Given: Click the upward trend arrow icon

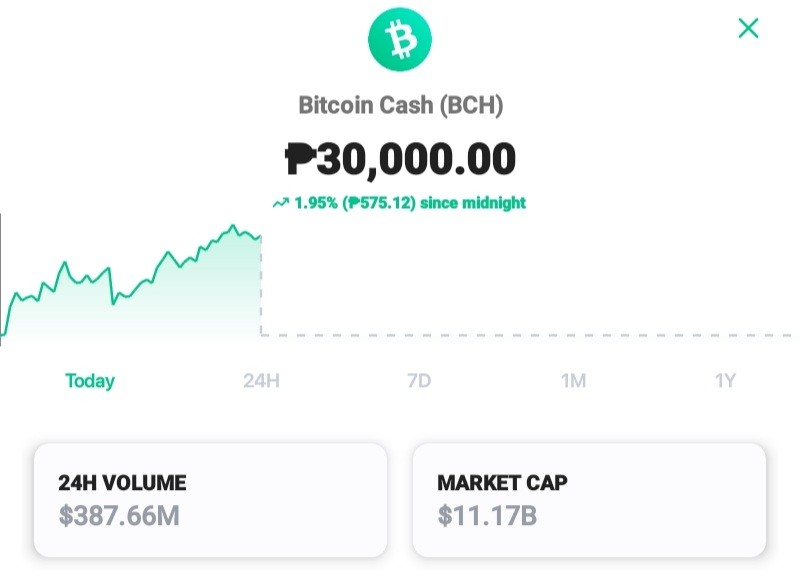Looking at the screenshot, I should (281, 203).
